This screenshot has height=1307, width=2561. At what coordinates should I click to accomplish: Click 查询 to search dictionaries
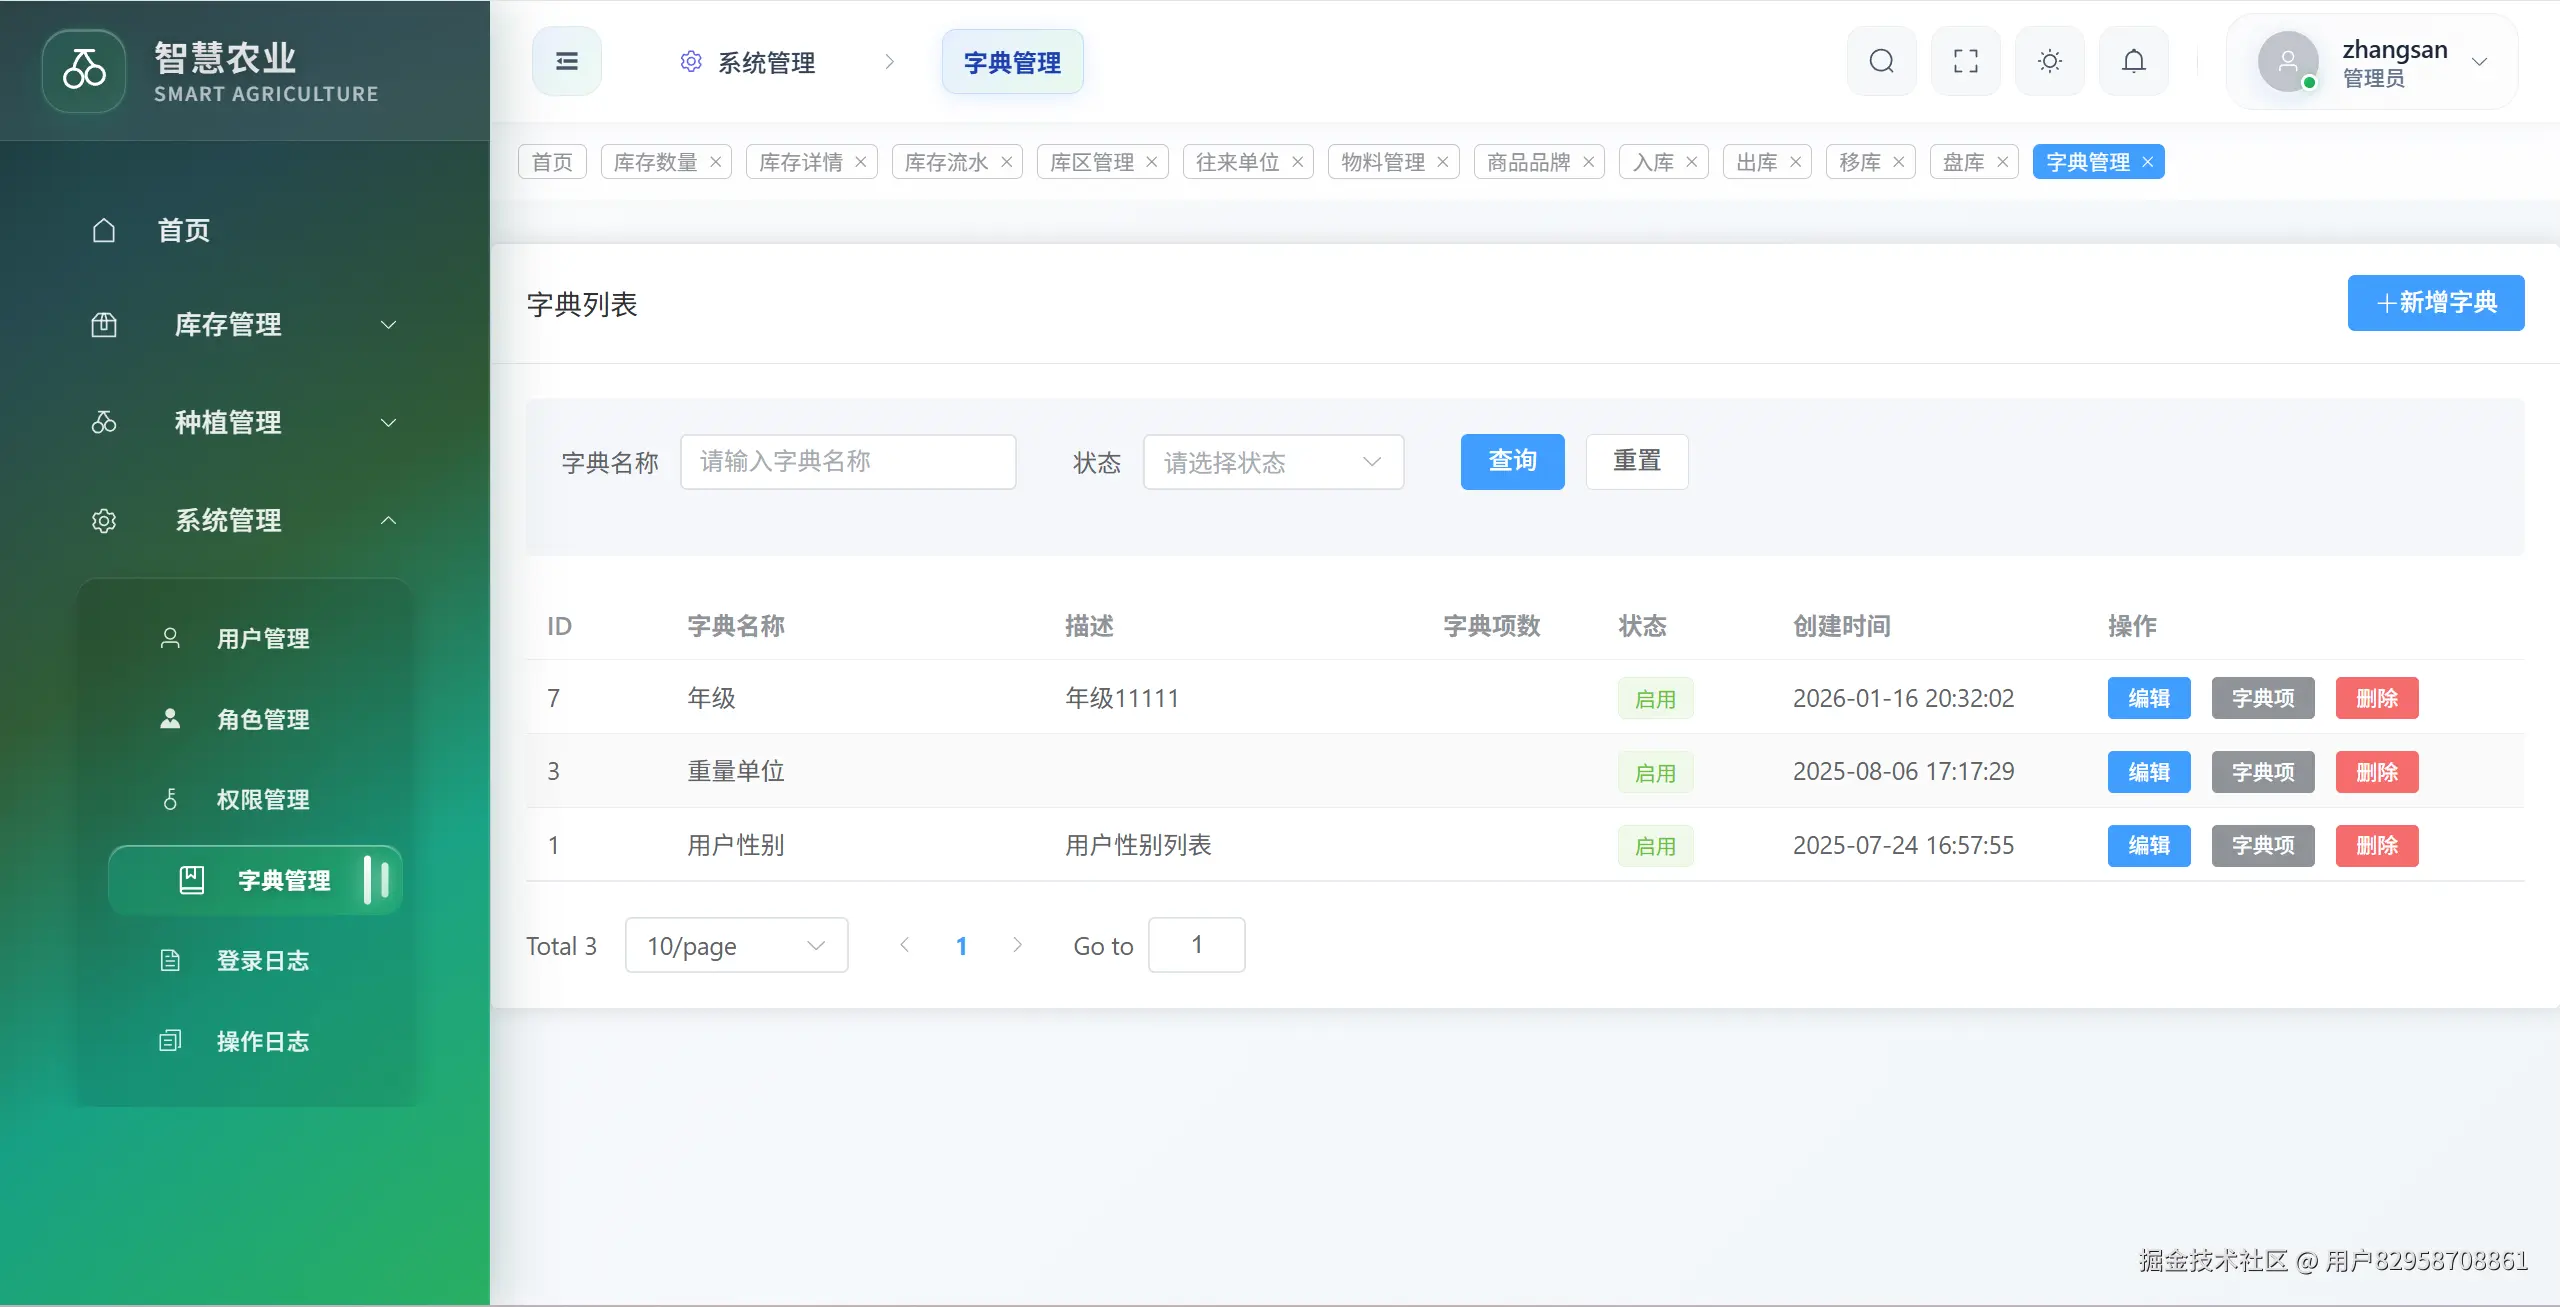(x=1511, y=462)
